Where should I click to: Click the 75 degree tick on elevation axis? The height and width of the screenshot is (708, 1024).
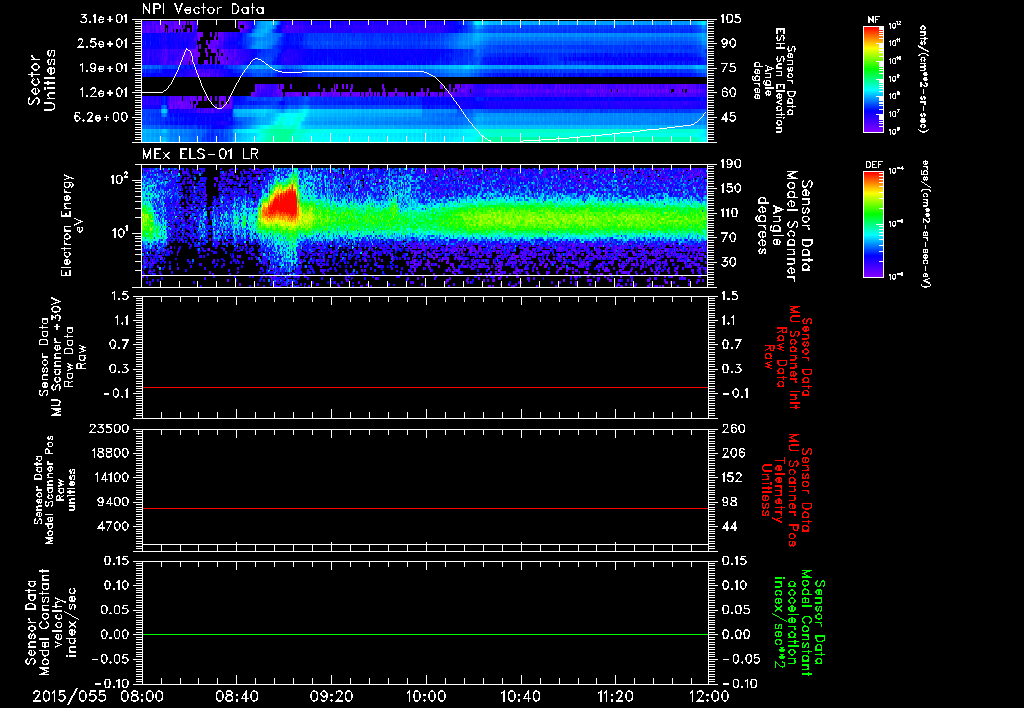[728, 68]
